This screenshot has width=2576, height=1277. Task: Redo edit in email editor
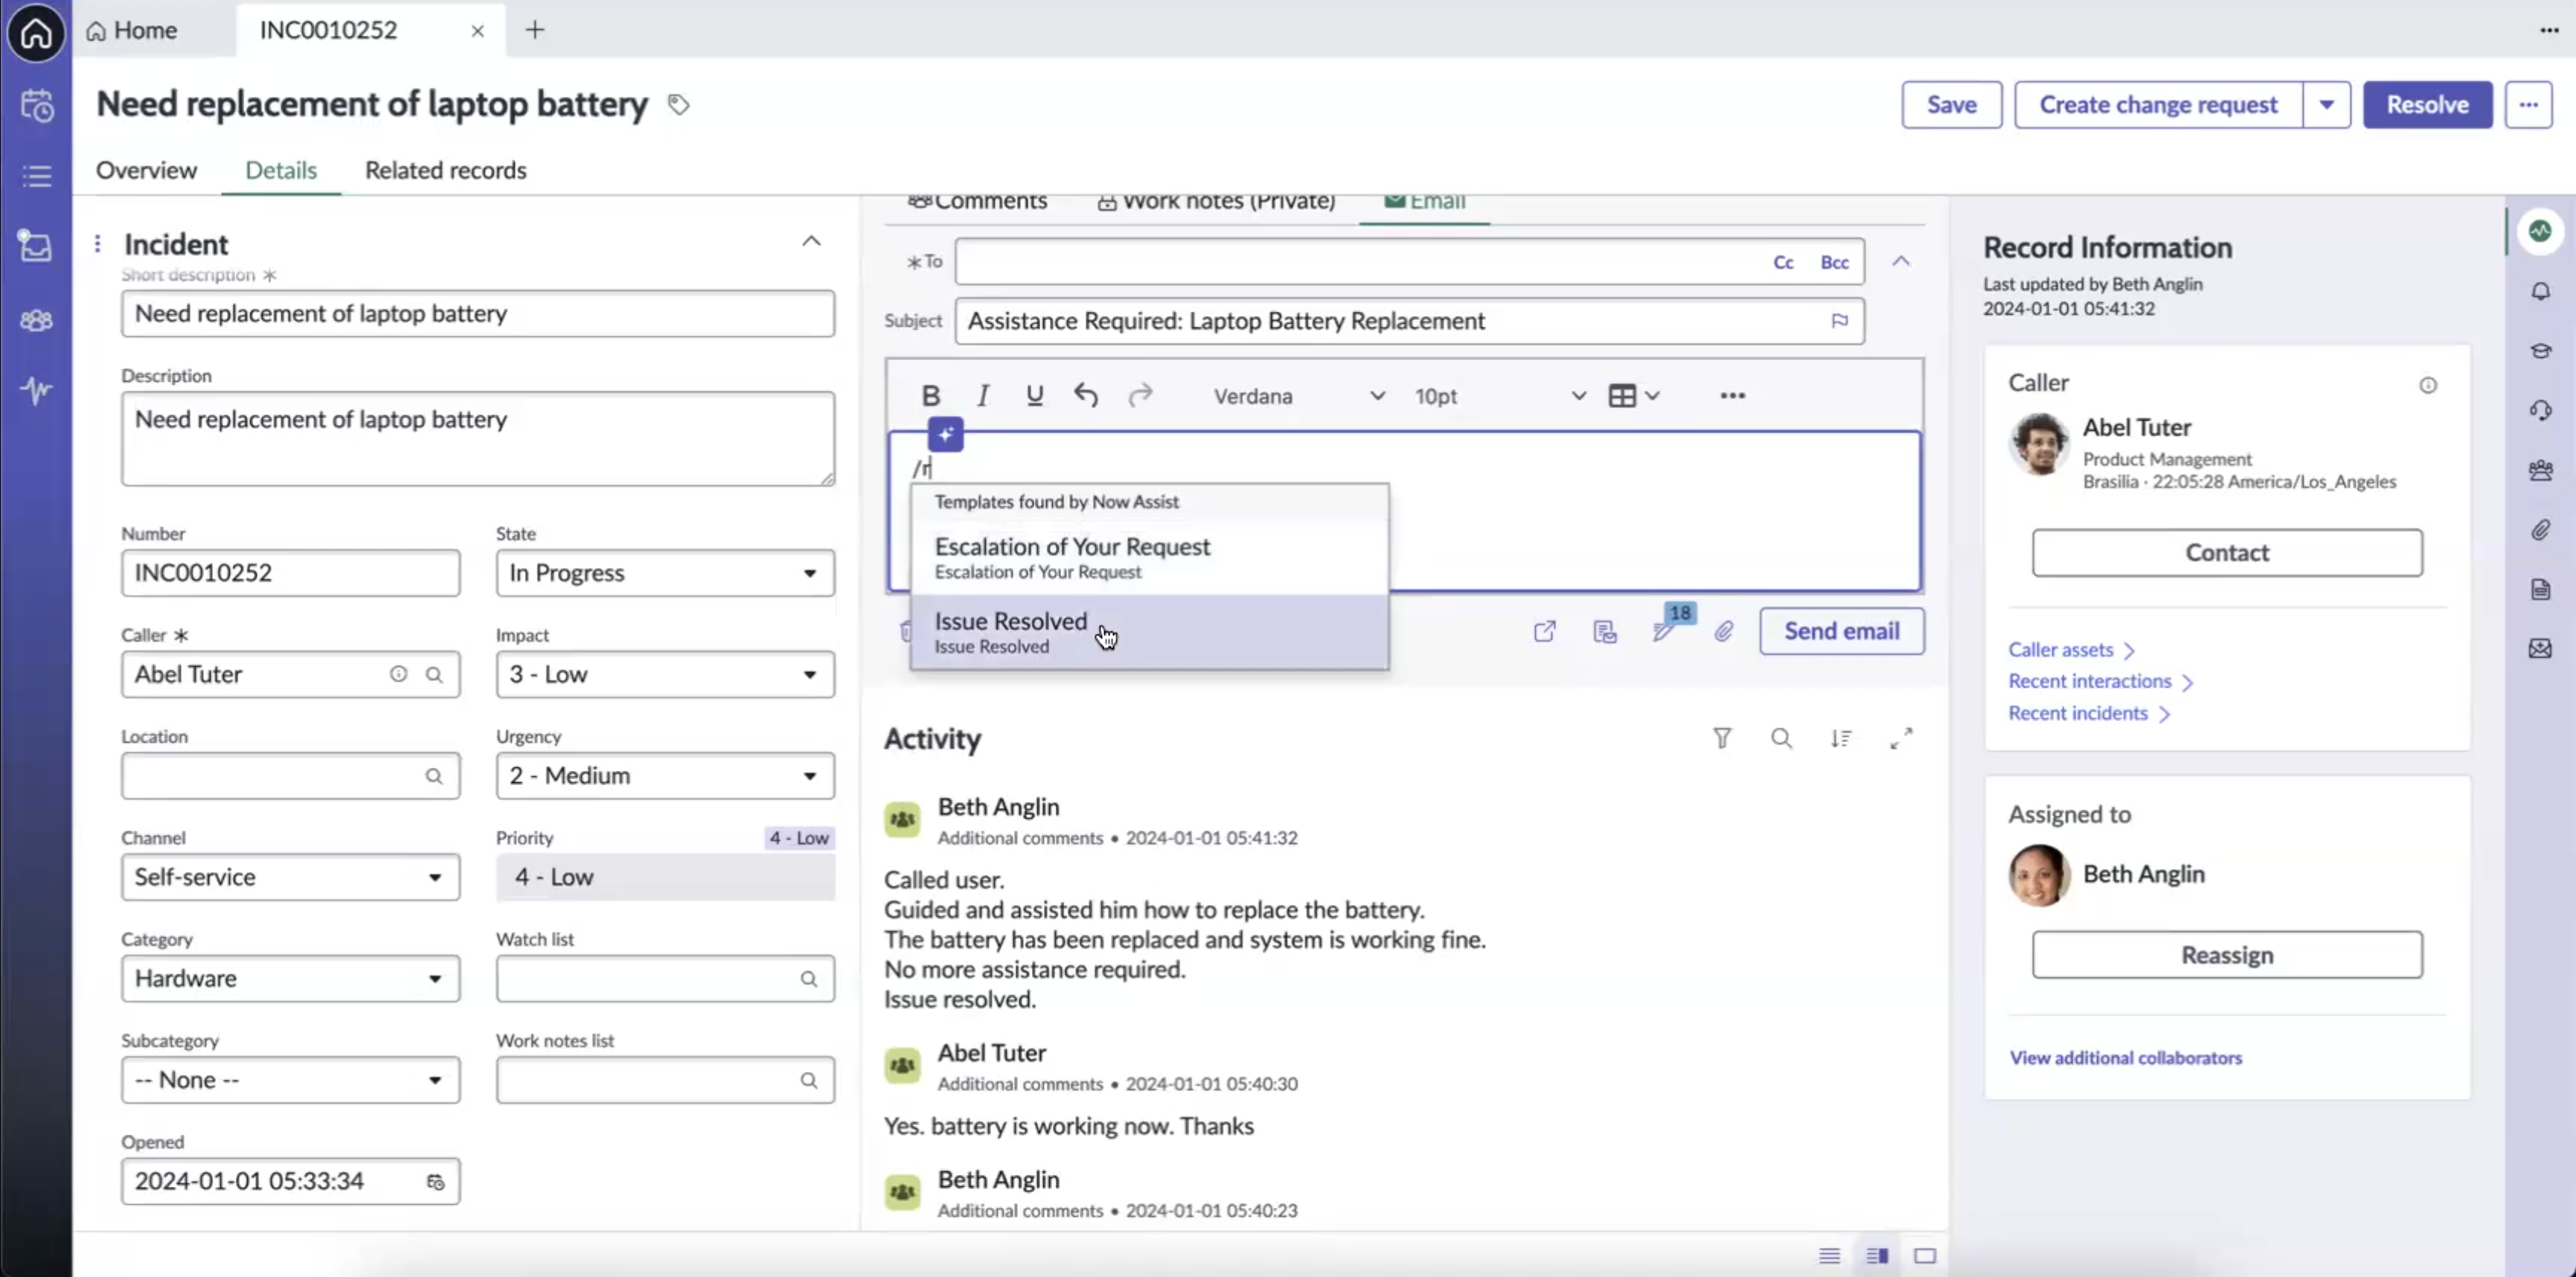[1140, 396]
